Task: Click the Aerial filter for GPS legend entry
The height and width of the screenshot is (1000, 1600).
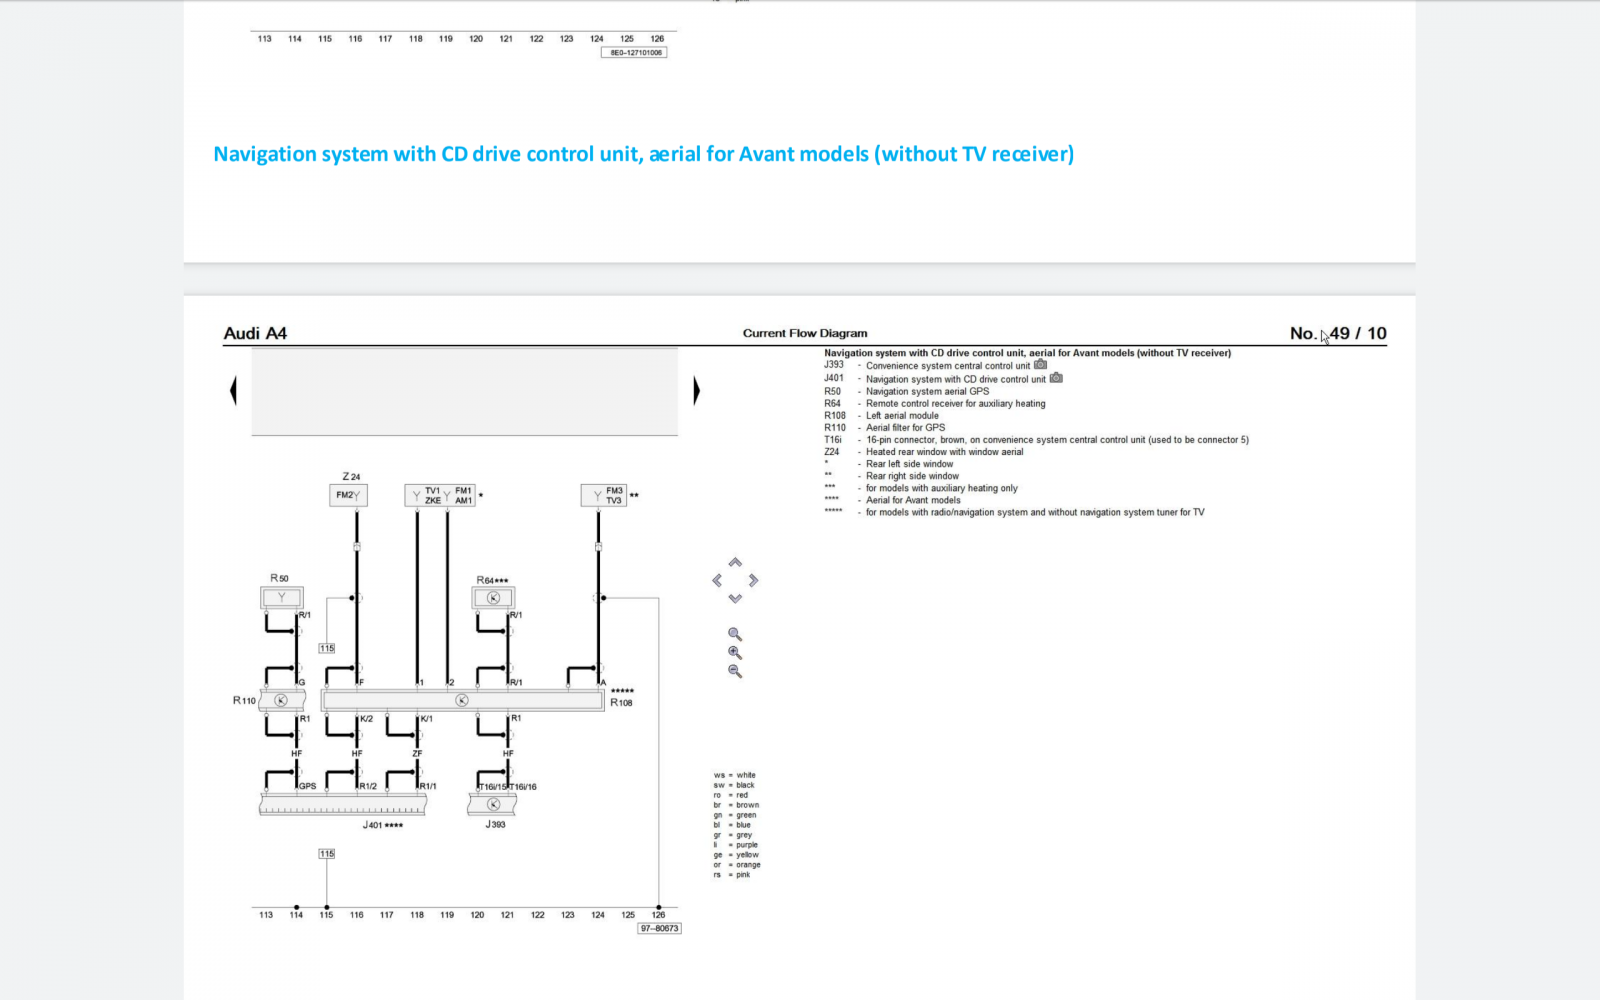Action: coord(905,427)
